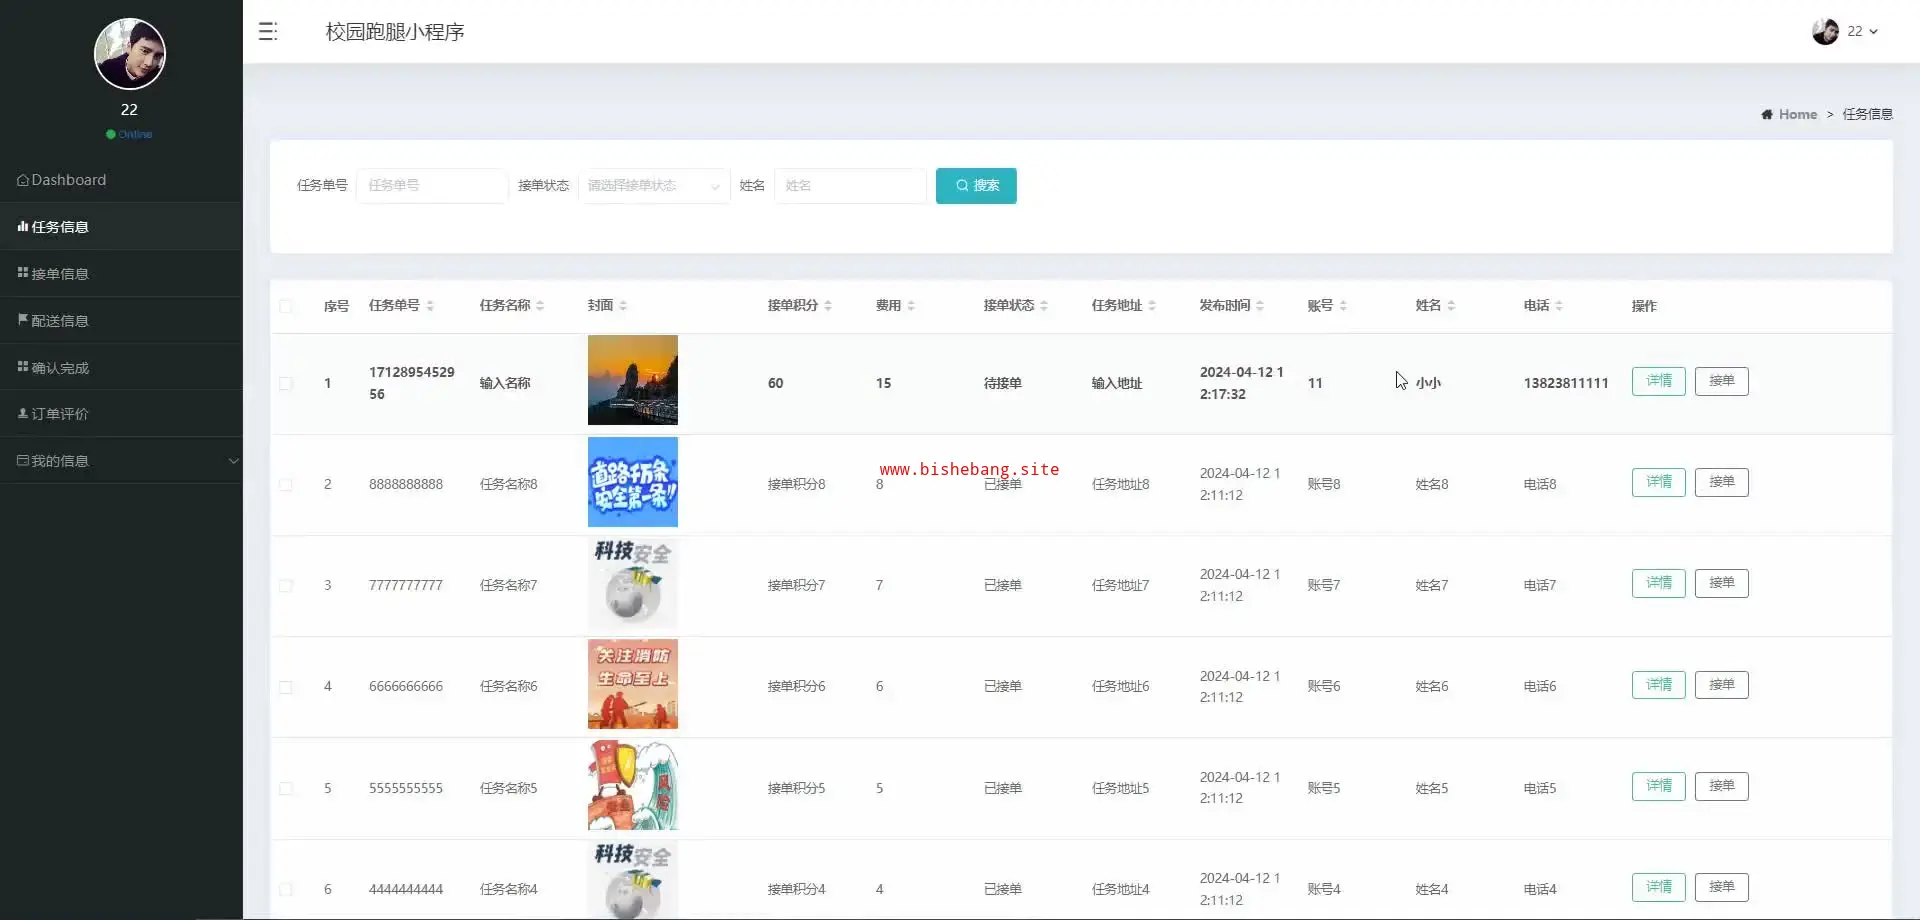
Task: Check the checkbox for row 3
Action: [x=286, y=586]
